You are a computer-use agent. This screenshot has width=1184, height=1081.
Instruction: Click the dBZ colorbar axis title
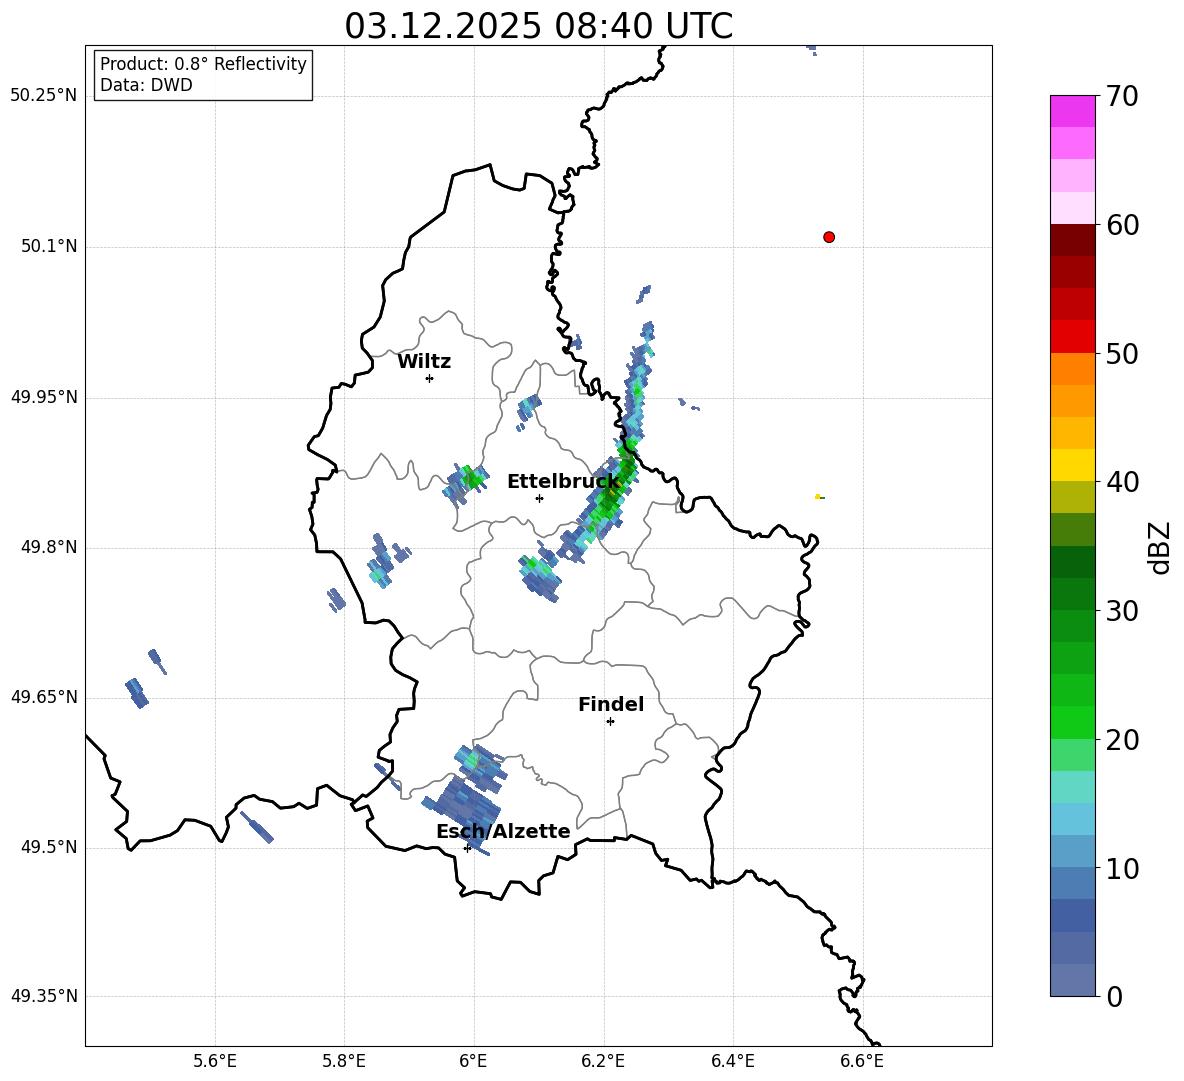1159,547
